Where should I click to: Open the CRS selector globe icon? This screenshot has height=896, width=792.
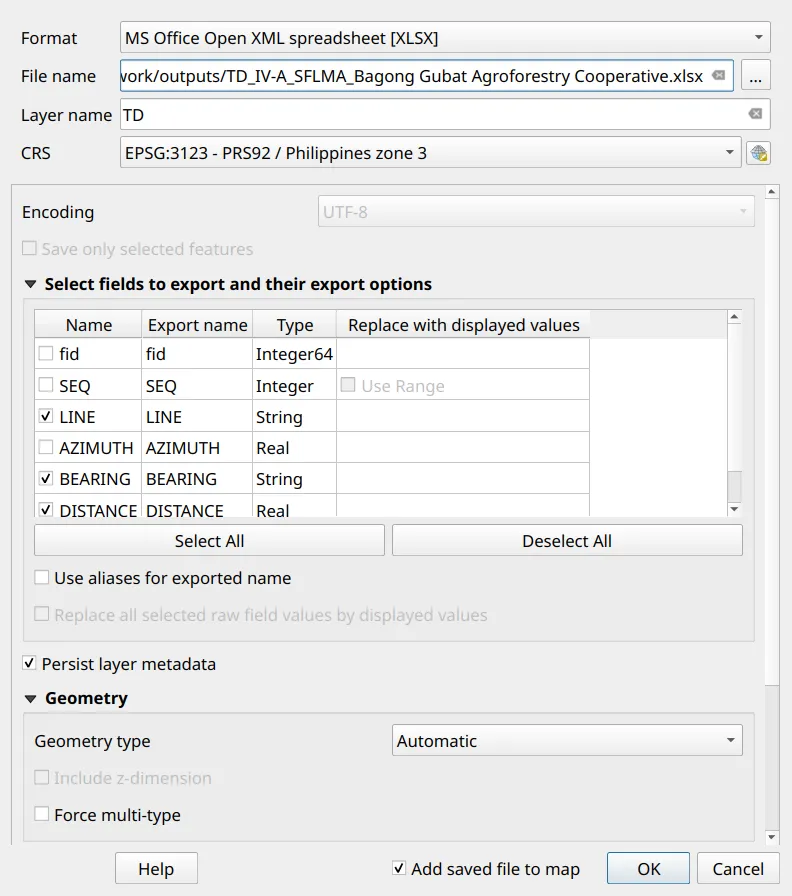point(758,153)
